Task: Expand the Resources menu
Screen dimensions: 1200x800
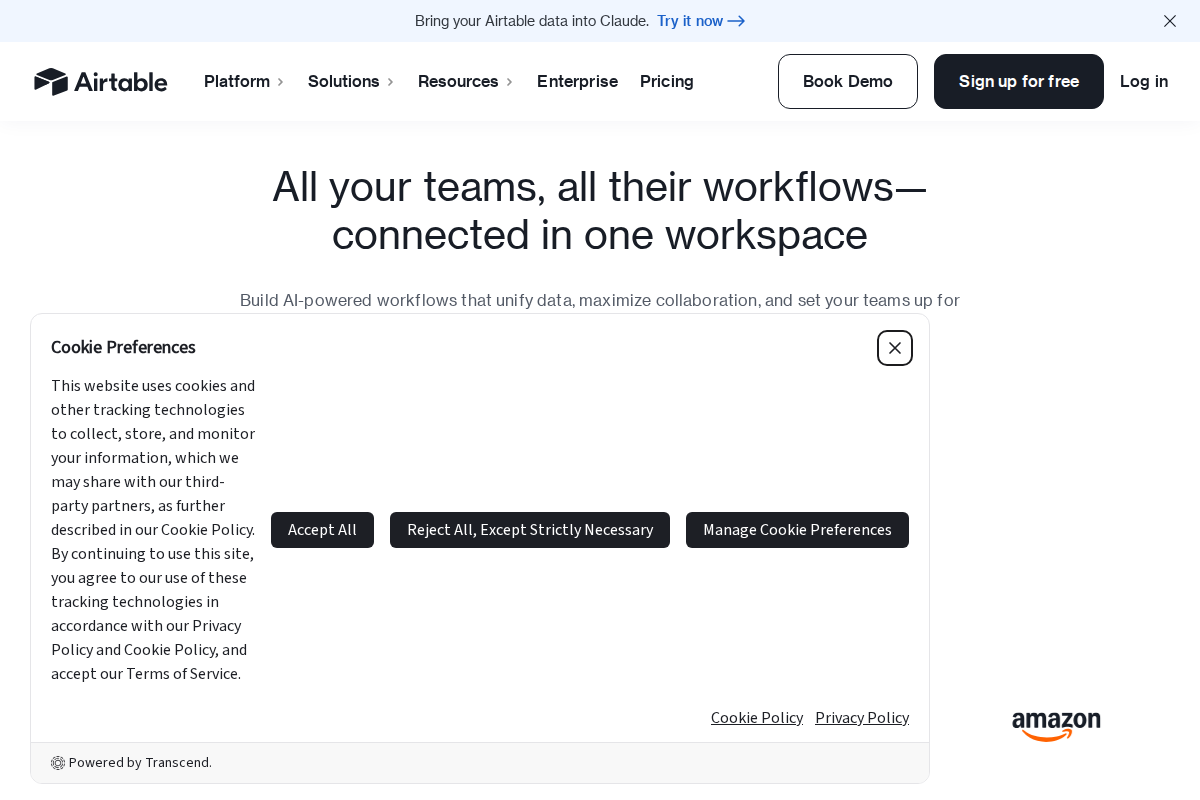Action: tap(465, 82)
